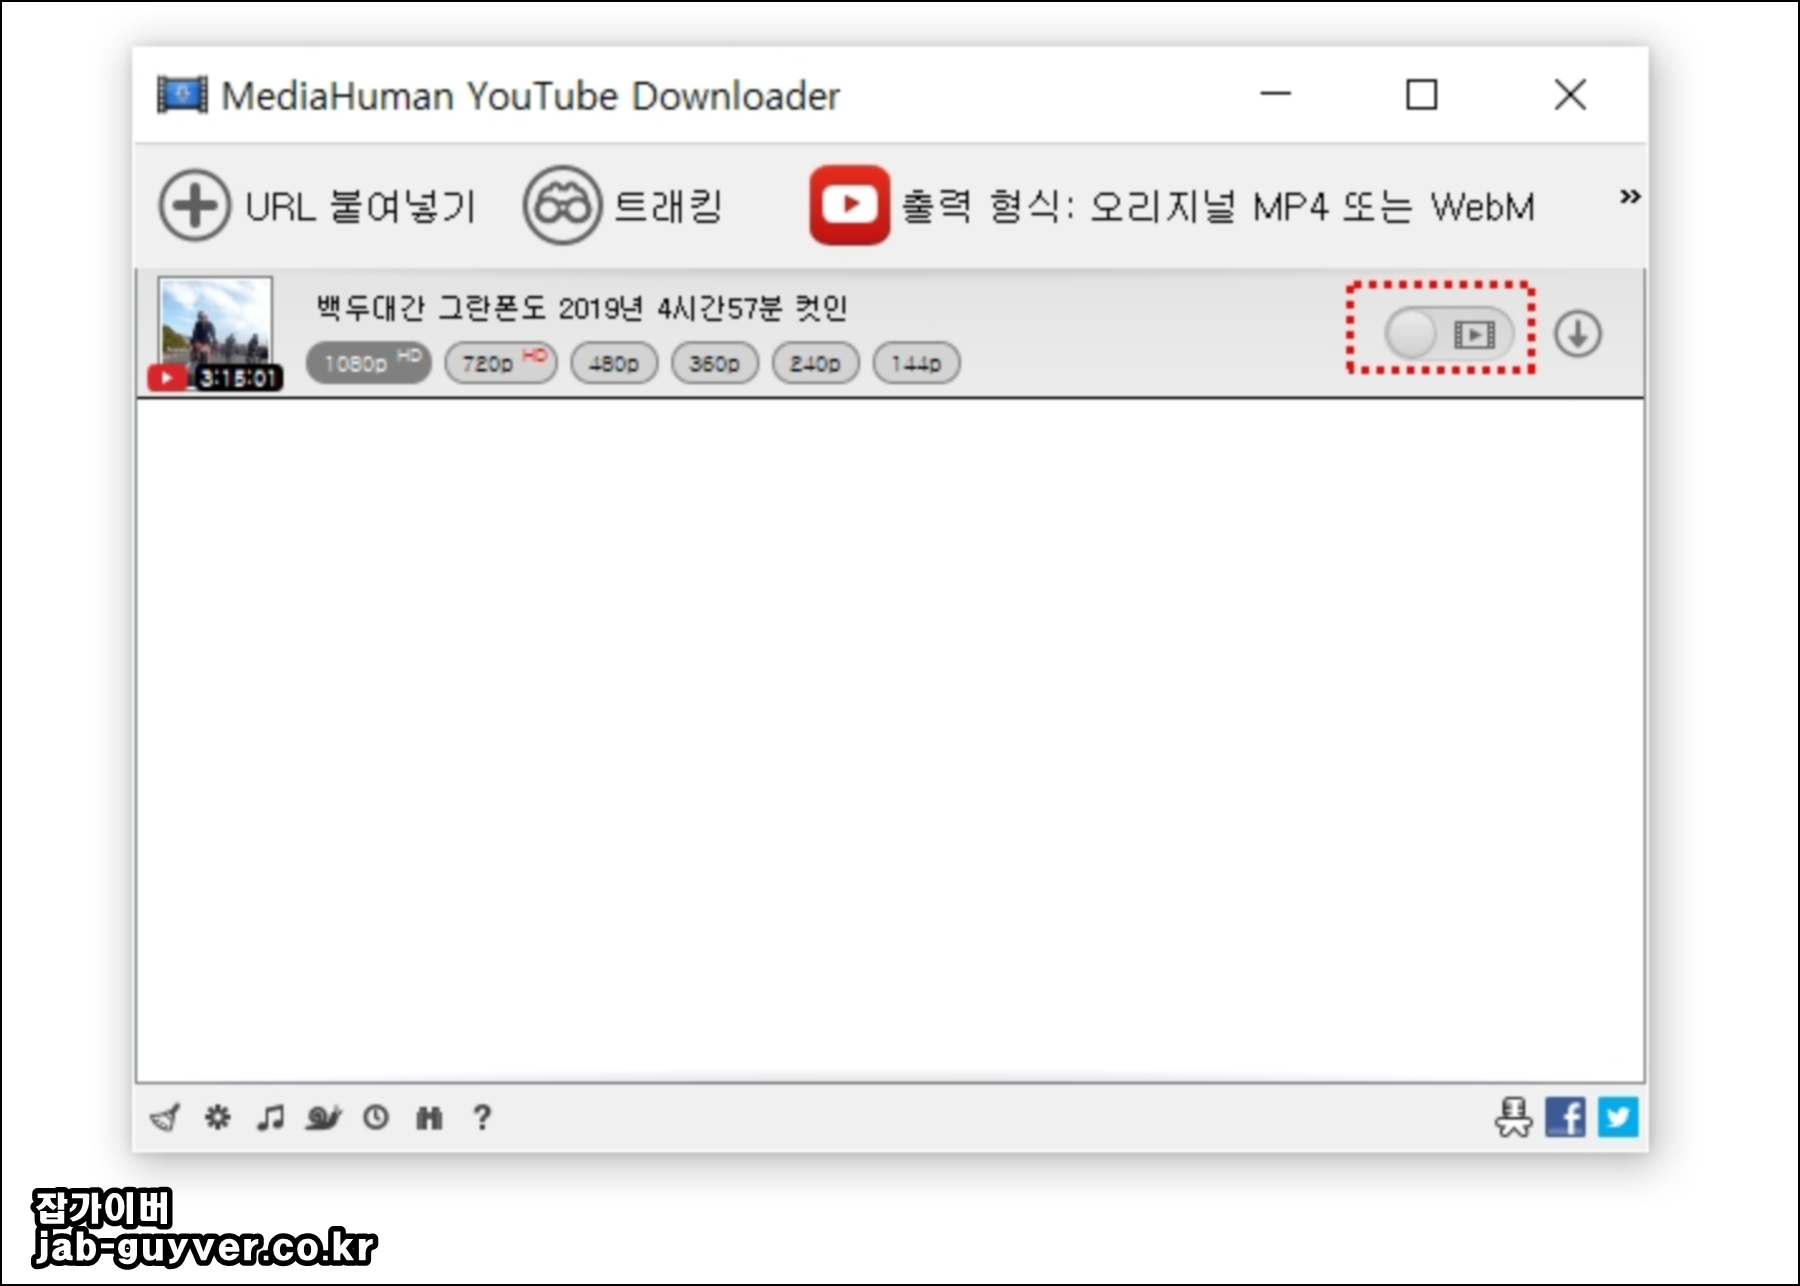The height and width of the screenshot is (1286, 1800).
Task: Choose the 360p quality option
Action: pyautogui.click(x=715, y=363)
